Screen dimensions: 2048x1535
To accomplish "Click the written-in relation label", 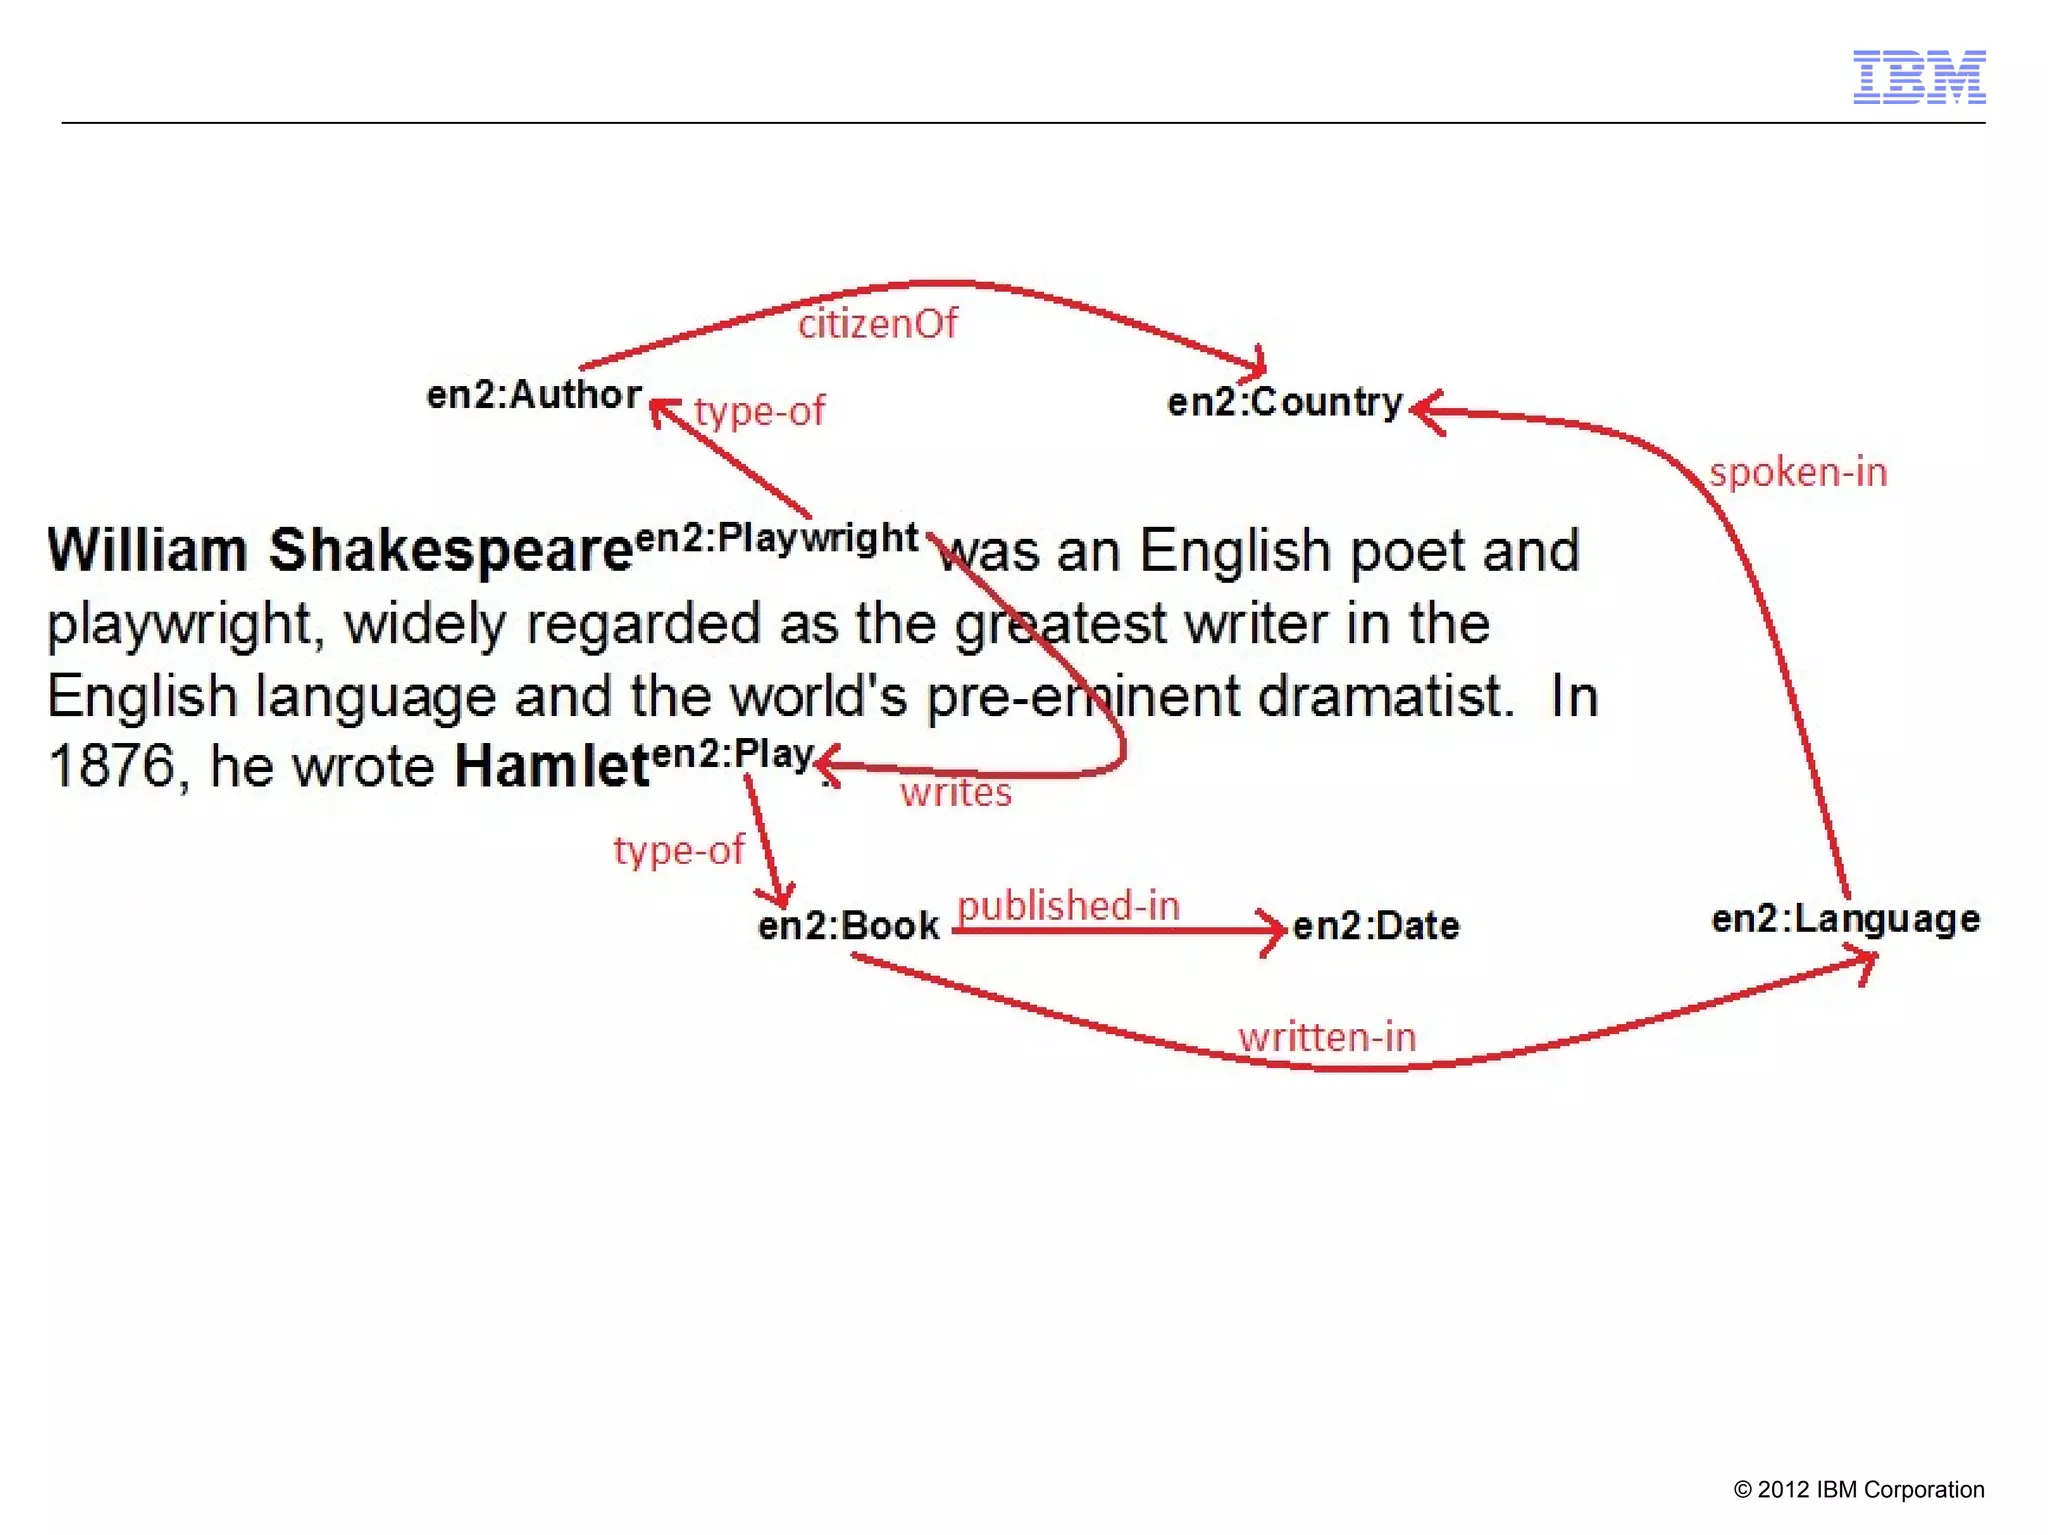I will (x=1327, y=1037).
